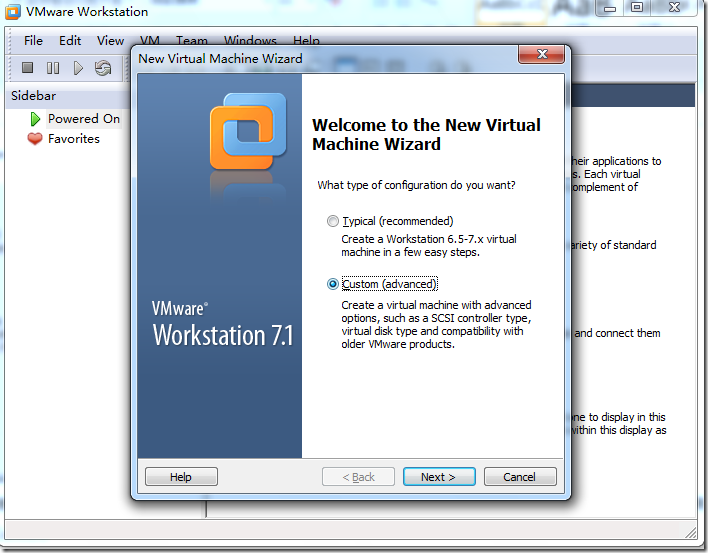The width and height of the screenshot is (708, 553).
Task: Click the Cancel button in the wizard
Action: 520,477
